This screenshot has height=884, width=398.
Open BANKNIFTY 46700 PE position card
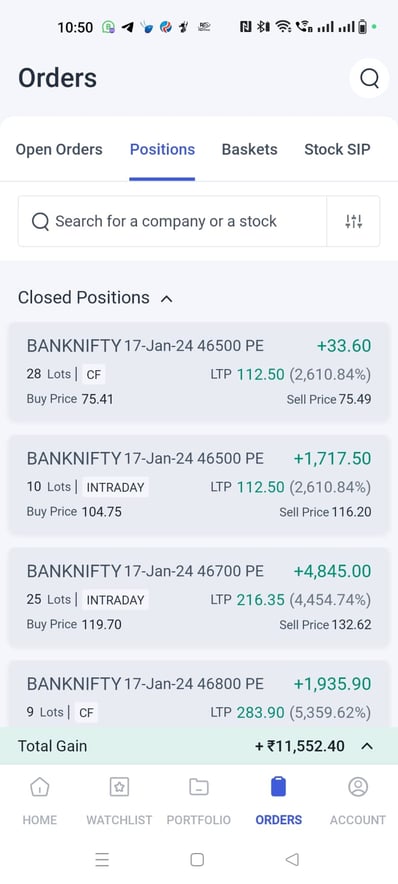(199, 597)
